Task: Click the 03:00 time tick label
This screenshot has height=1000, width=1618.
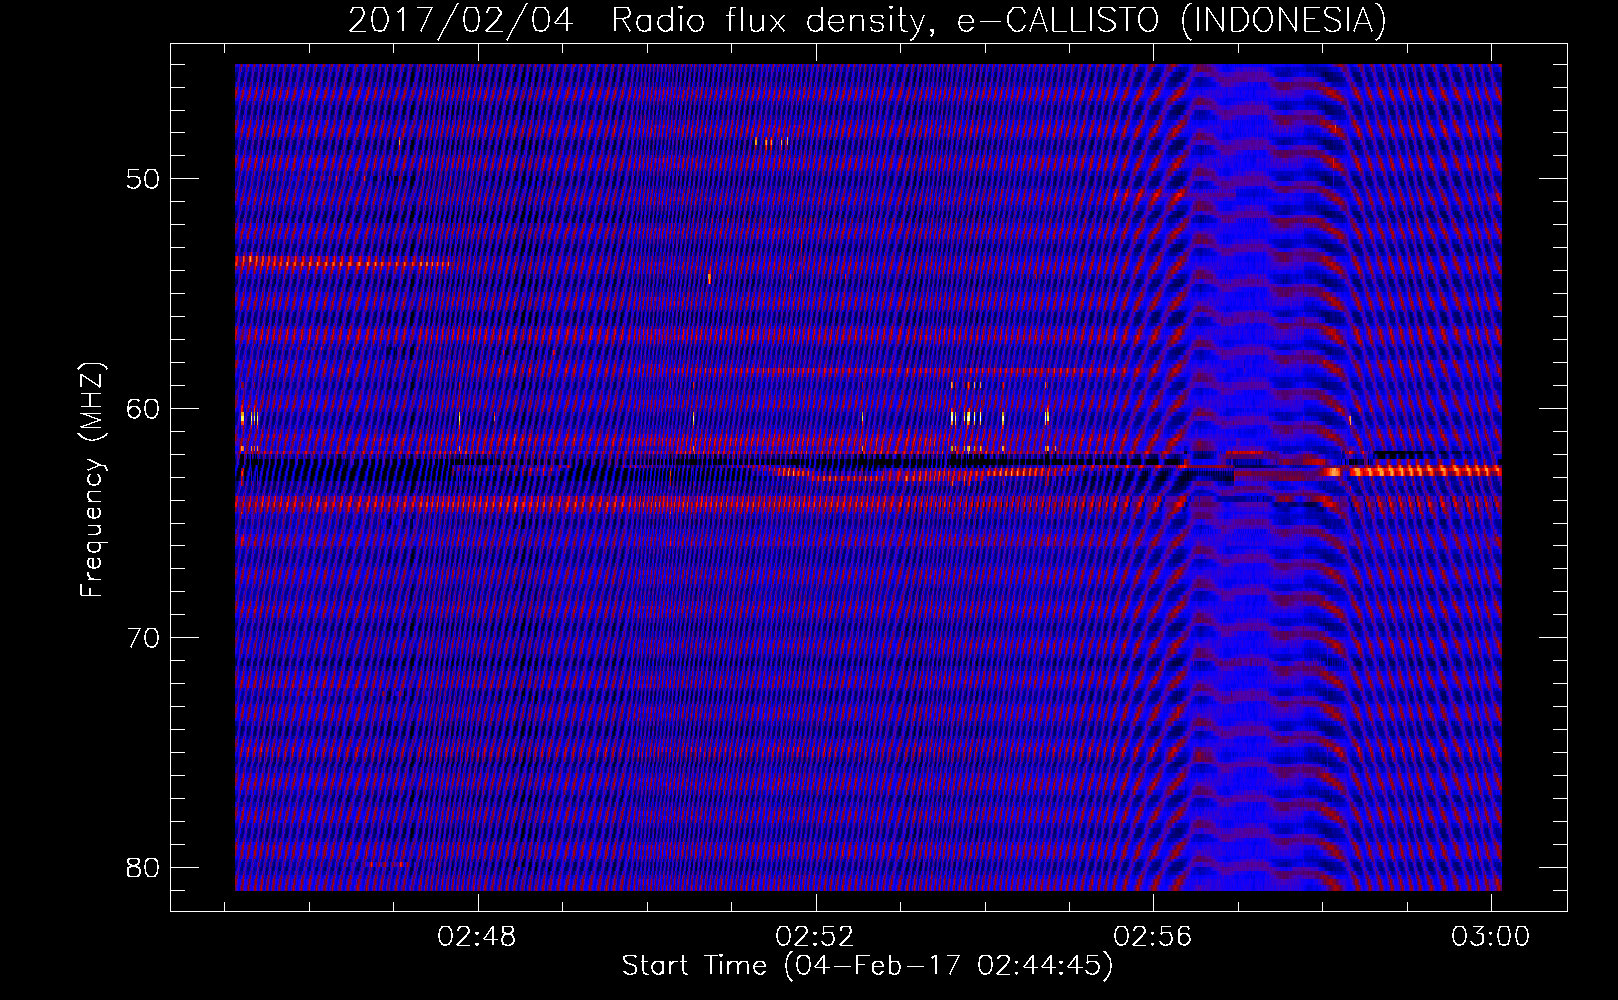Action: point(1491,937)
